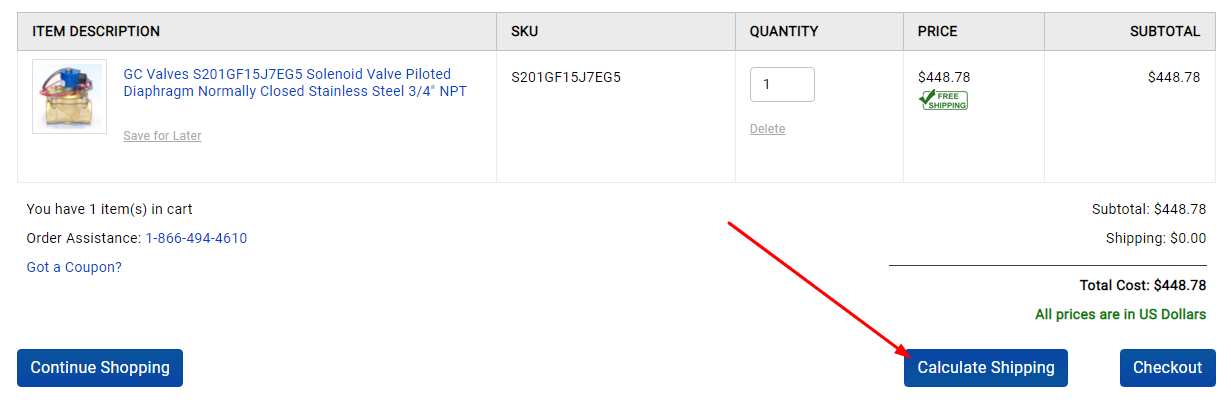Click the Save for Later link
Viewport: 1231px width, 415px height.
[x=162, y=136]
